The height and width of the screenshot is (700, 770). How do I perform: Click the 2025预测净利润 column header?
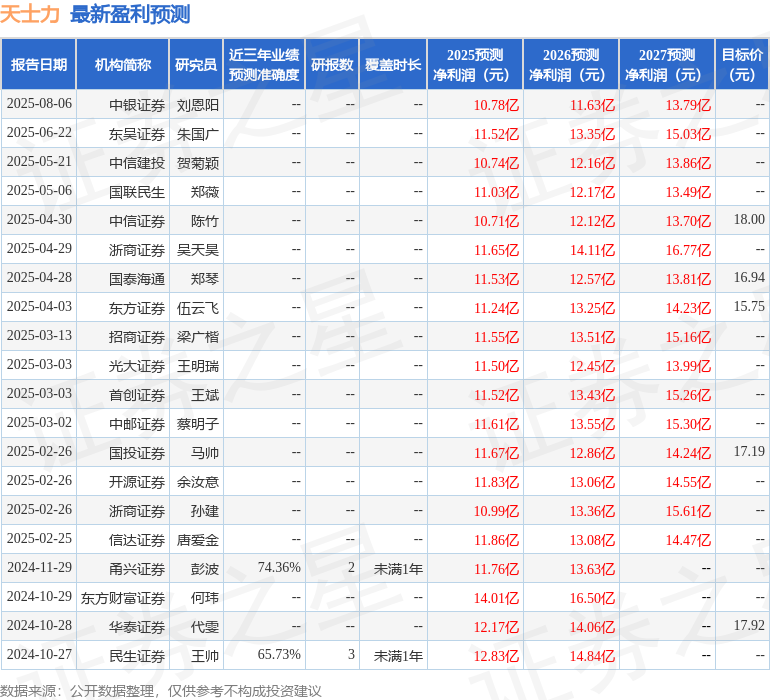475,64
